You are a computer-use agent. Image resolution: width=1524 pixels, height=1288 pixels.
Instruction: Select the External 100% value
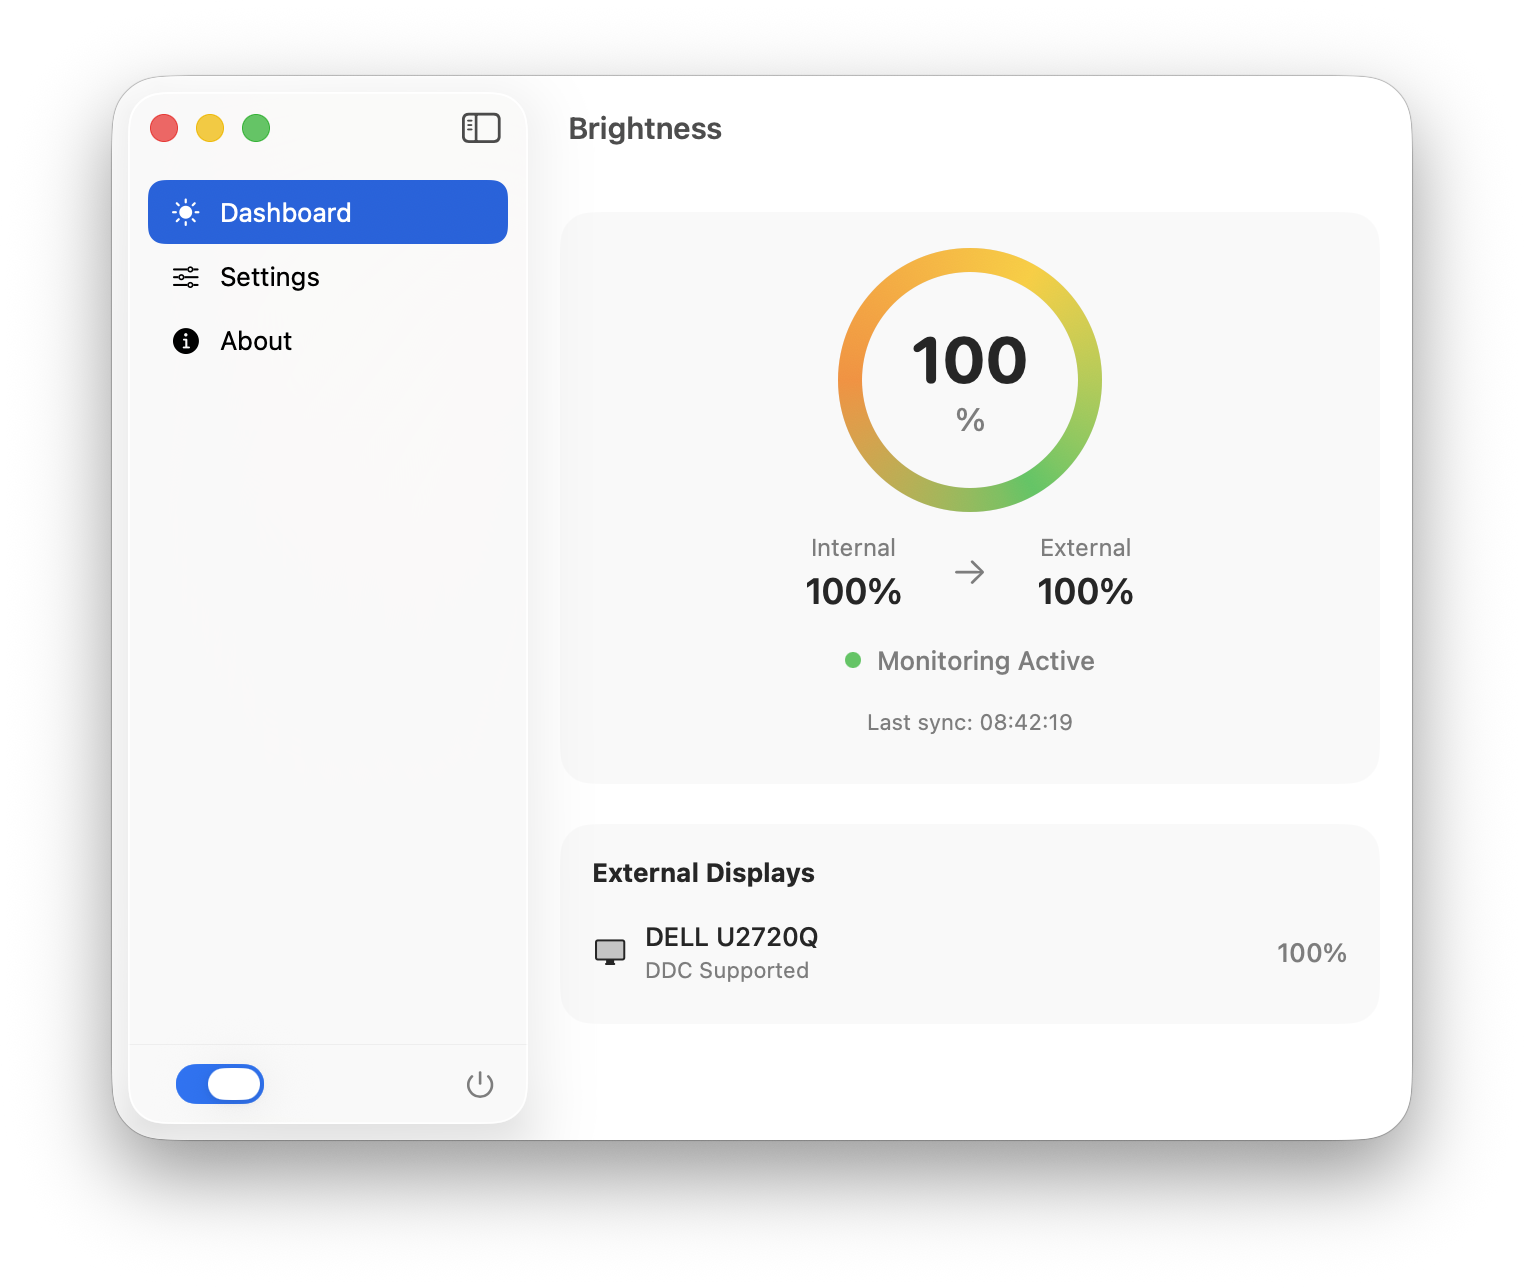1085,591
